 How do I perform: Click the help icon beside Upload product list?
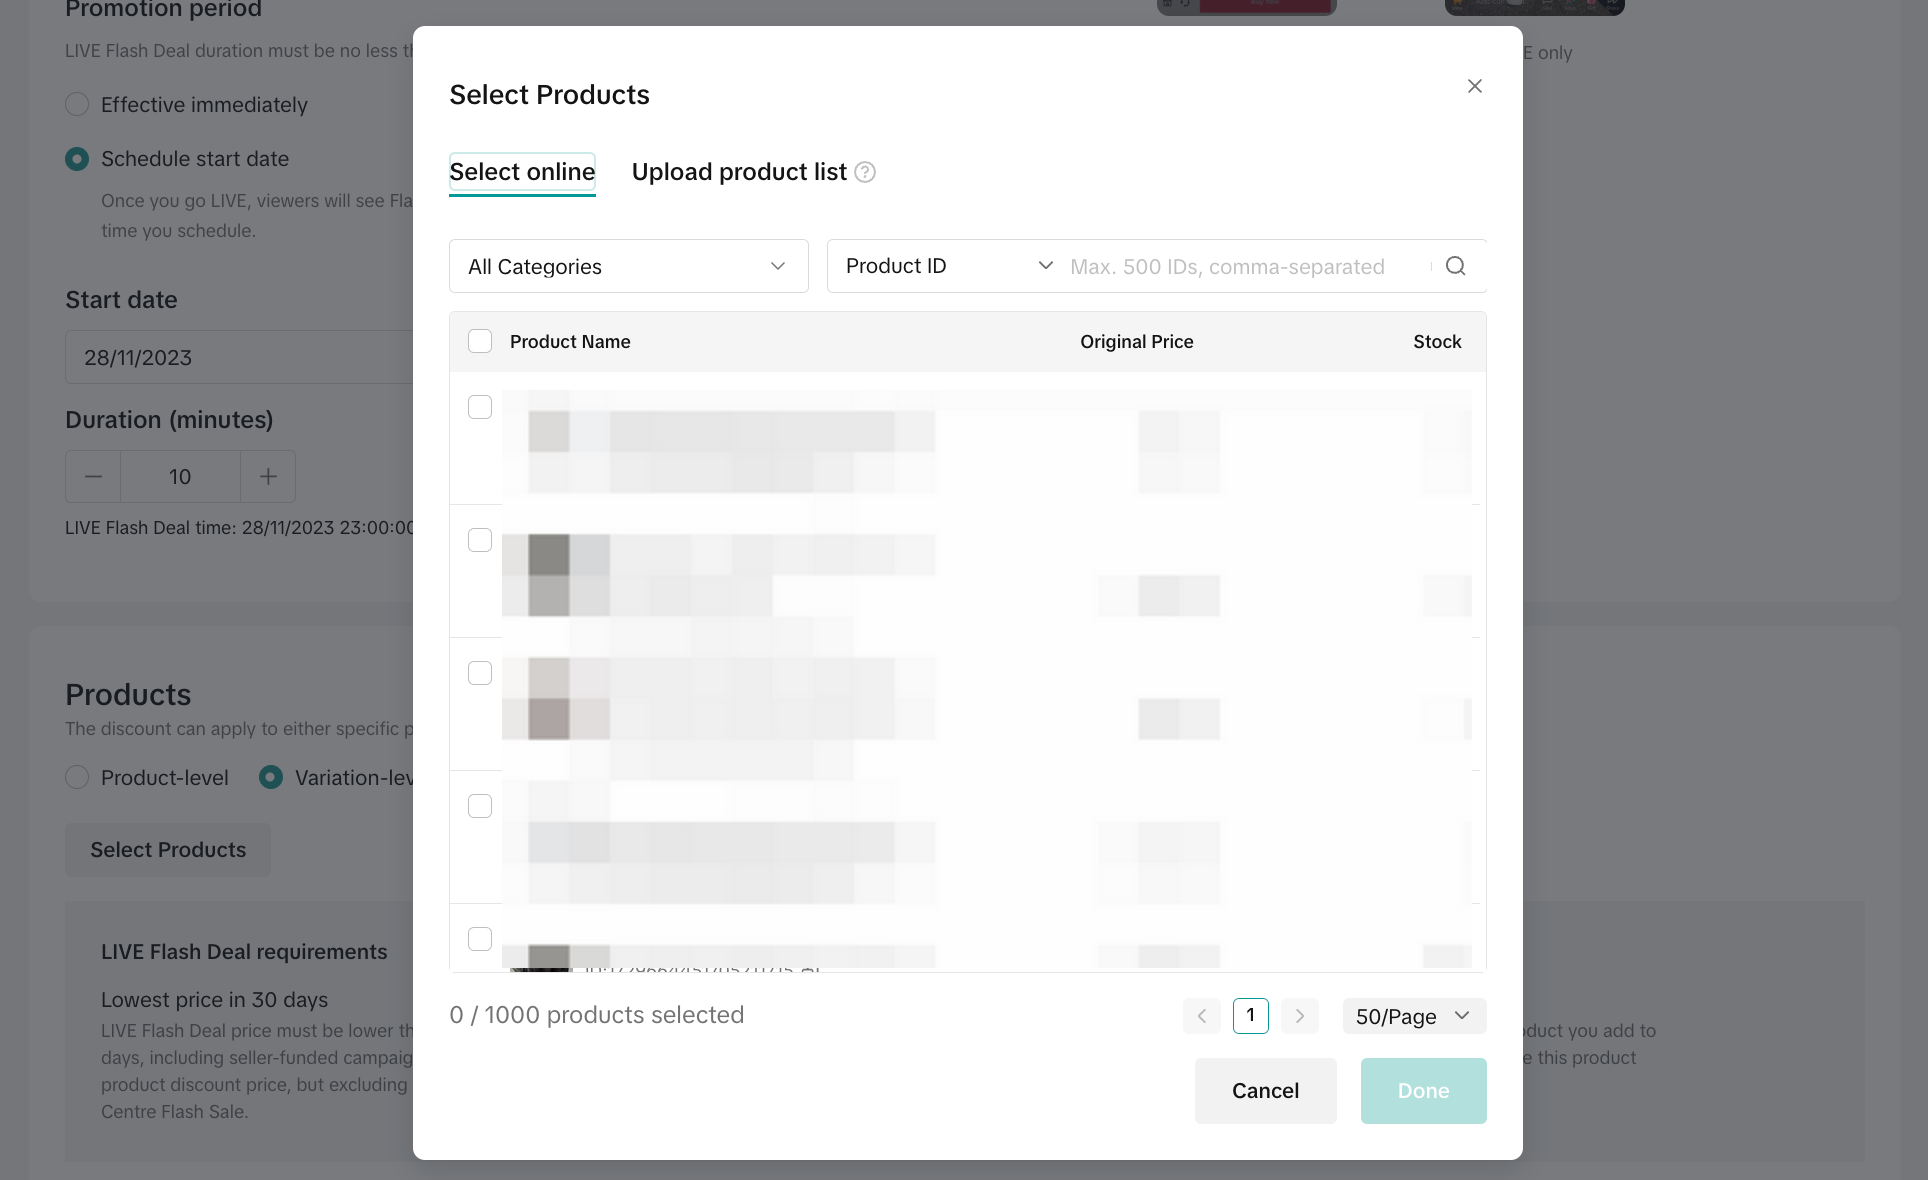coord(865,172)
